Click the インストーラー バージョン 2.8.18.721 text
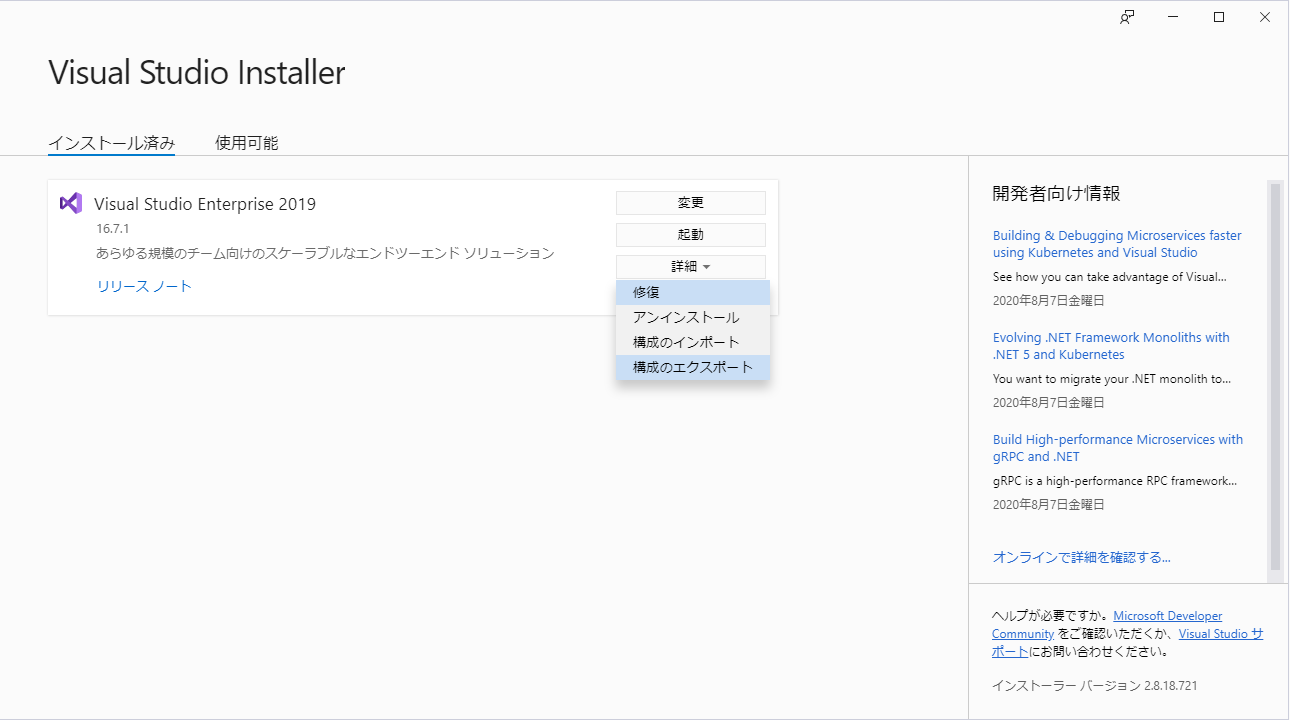The width and height of the screenshot is (1290, 720). (1094, 686)
